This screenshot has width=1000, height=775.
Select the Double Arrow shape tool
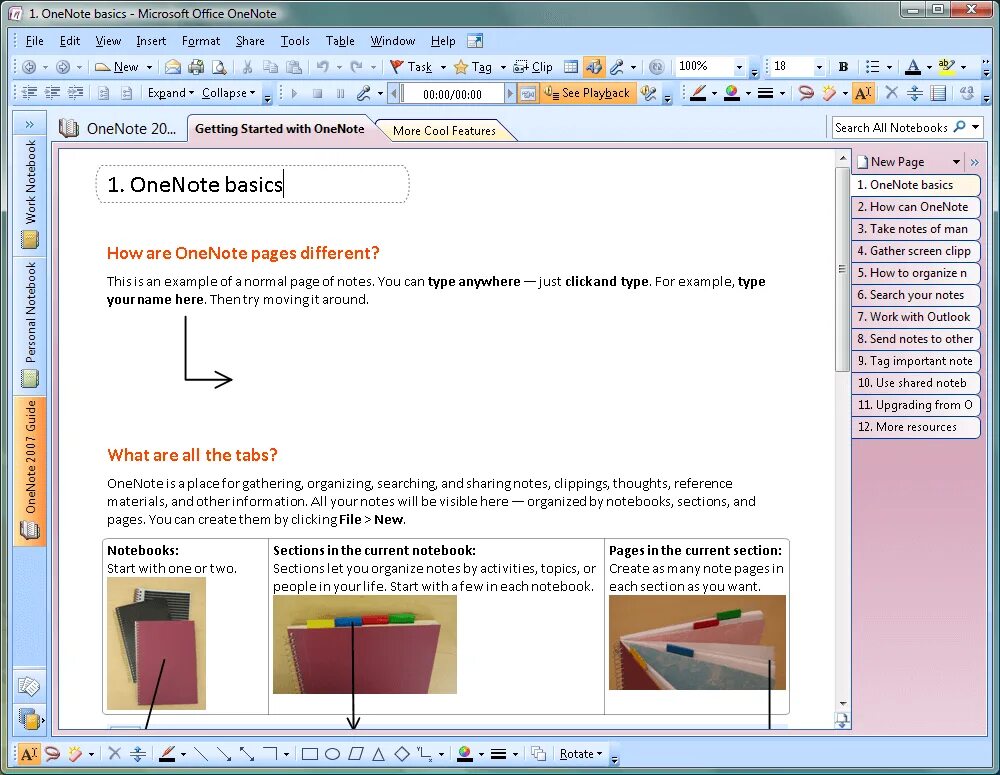point(247,754)
